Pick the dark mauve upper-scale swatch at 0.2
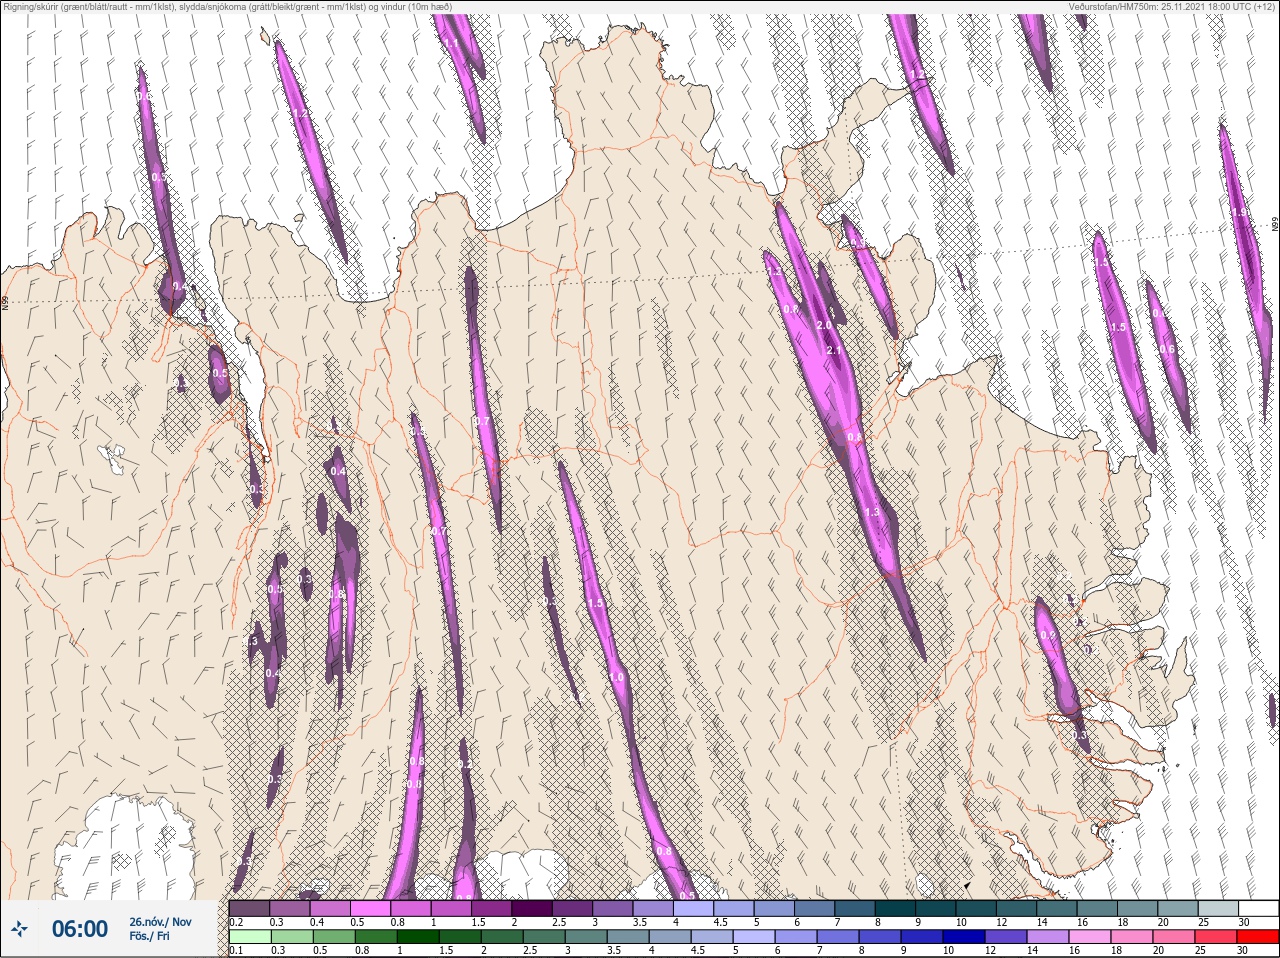1280x958 pixels. tap(249, 908)
